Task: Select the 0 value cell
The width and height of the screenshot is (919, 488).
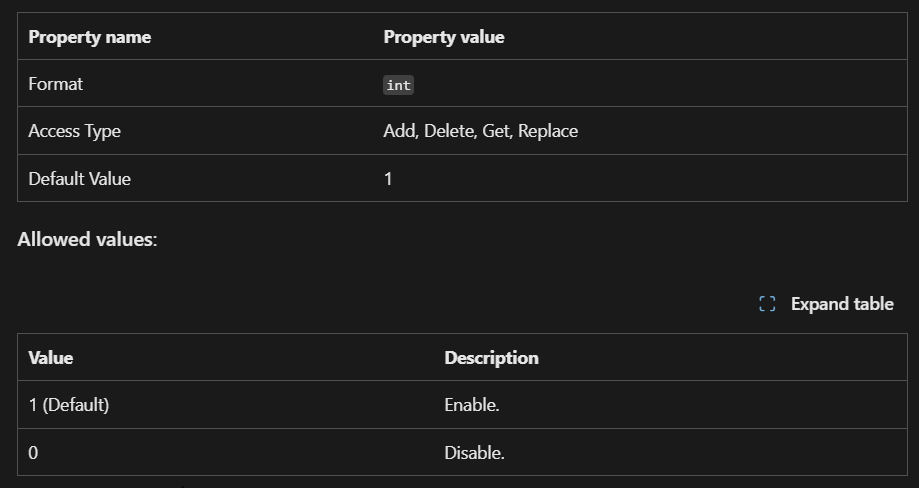Action: [33, 453]
